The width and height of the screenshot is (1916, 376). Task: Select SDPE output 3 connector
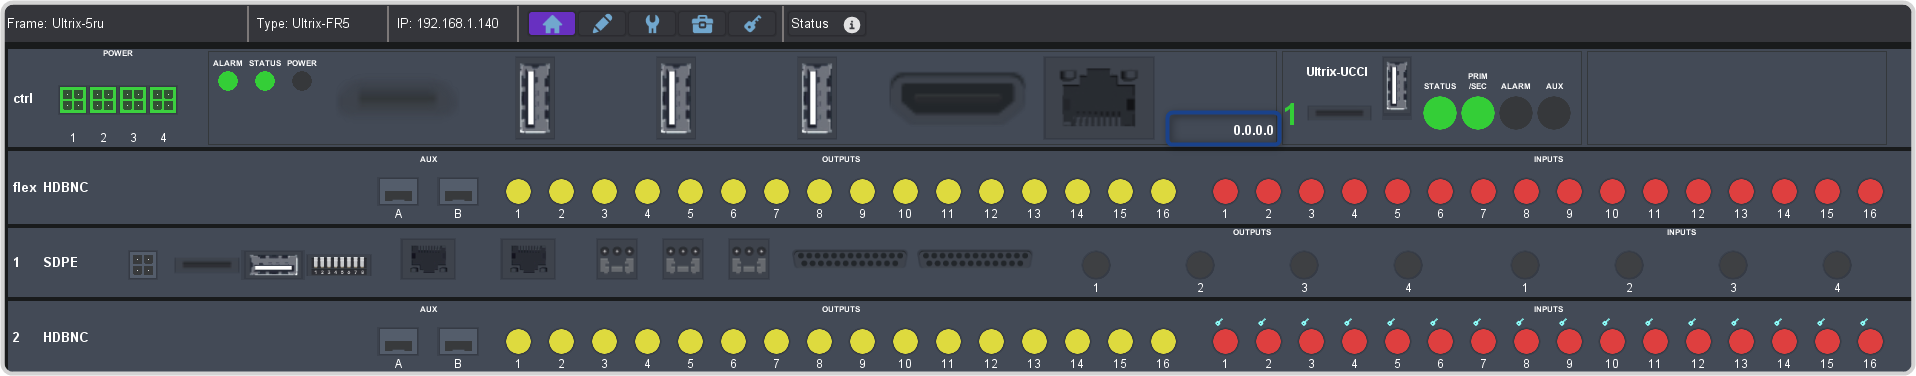click(1304, 265)
